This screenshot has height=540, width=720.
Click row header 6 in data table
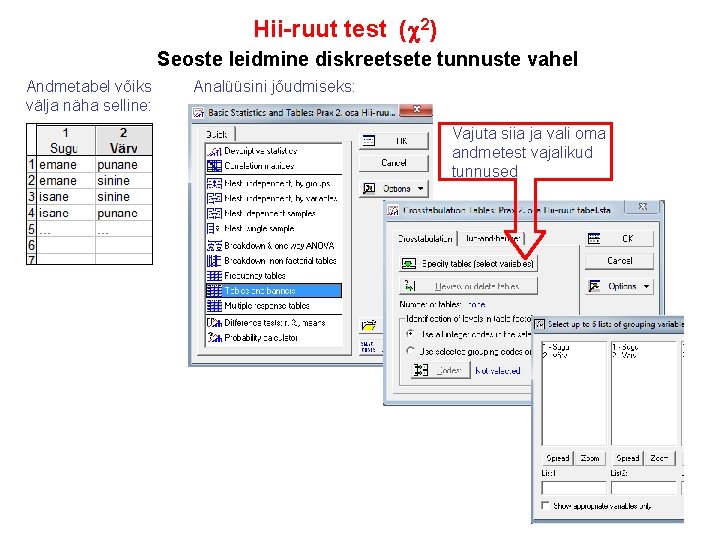click(32, 245)
